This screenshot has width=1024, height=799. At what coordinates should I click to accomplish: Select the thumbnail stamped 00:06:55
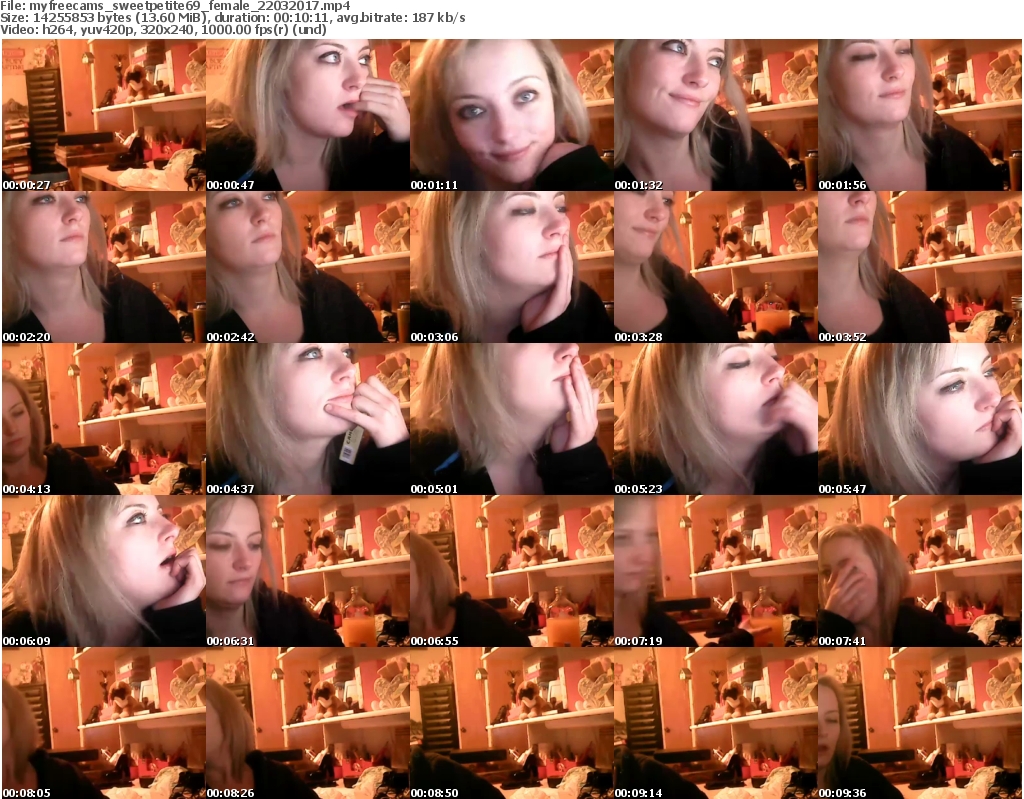(512, 571)
